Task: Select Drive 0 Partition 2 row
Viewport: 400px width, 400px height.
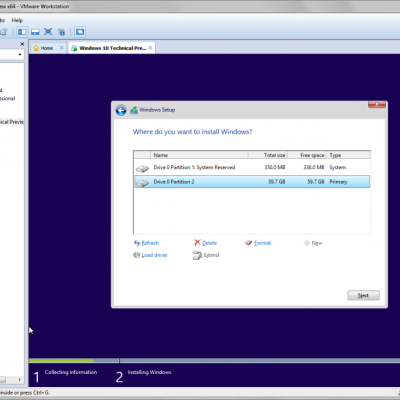Action: point(252,182)
